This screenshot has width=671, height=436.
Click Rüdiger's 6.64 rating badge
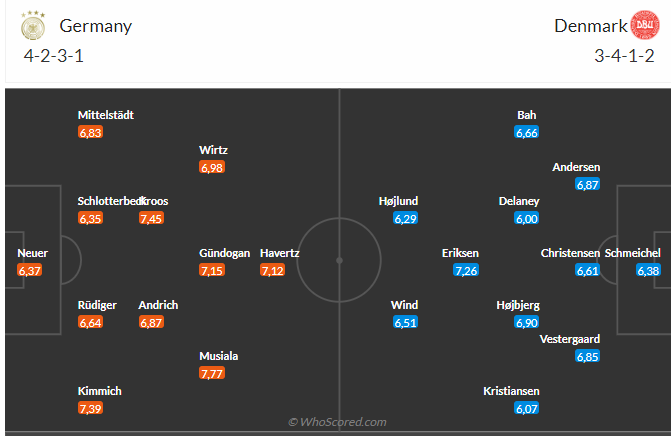pos(90,322)
